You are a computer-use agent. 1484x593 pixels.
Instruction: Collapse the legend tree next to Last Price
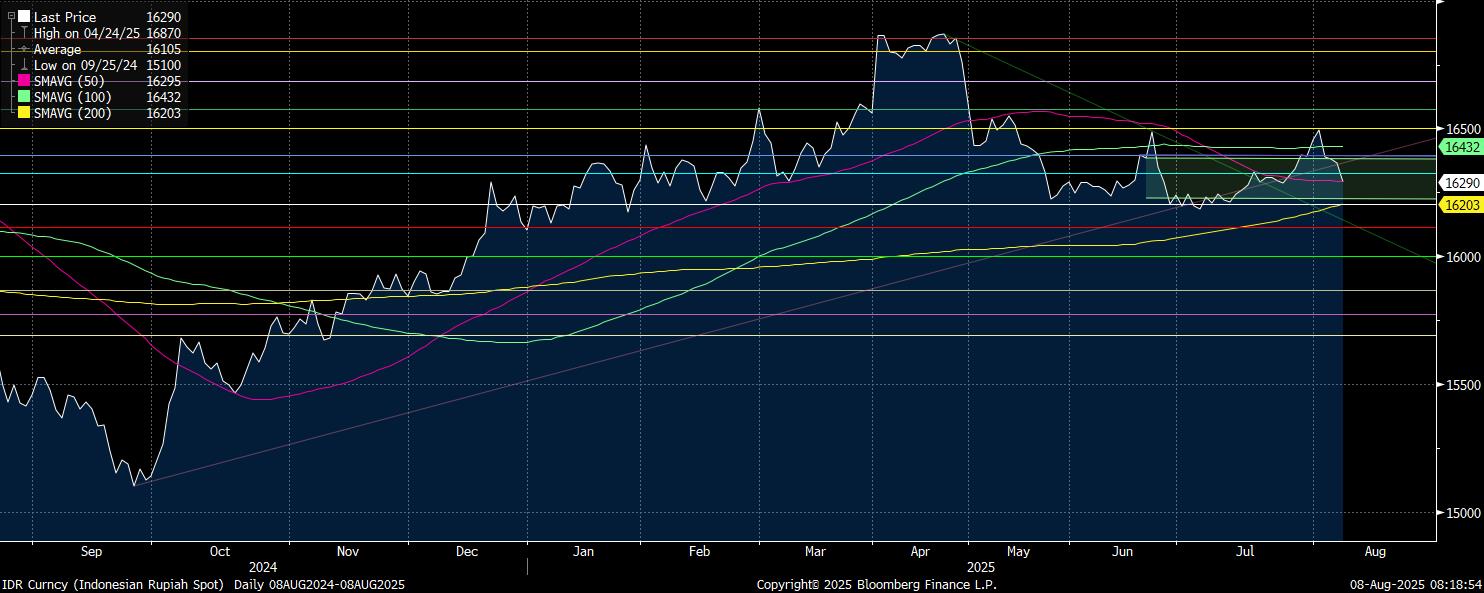pos(11,17)
